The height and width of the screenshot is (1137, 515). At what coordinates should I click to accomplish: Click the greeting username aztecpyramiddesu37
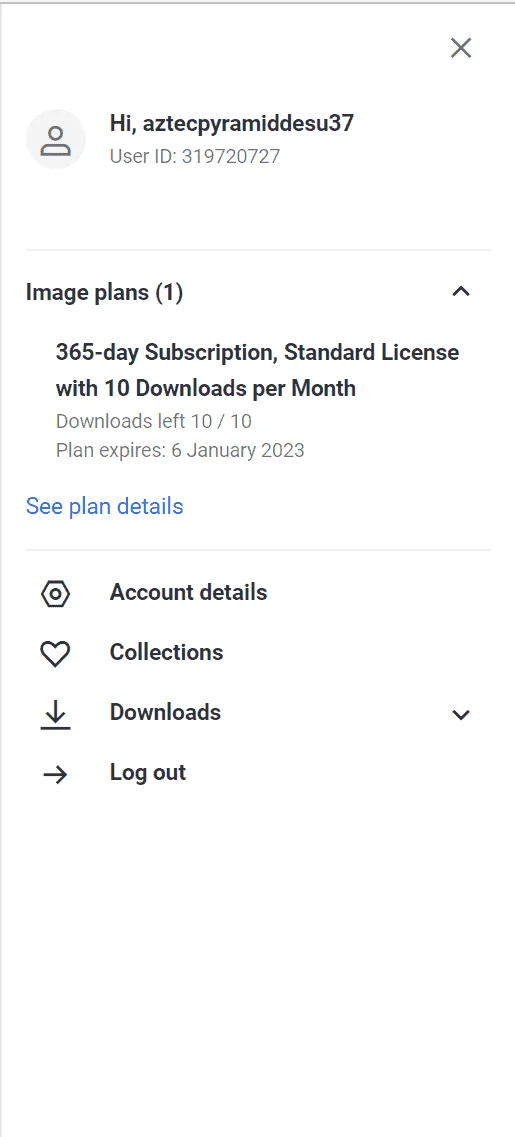point(248,124)
